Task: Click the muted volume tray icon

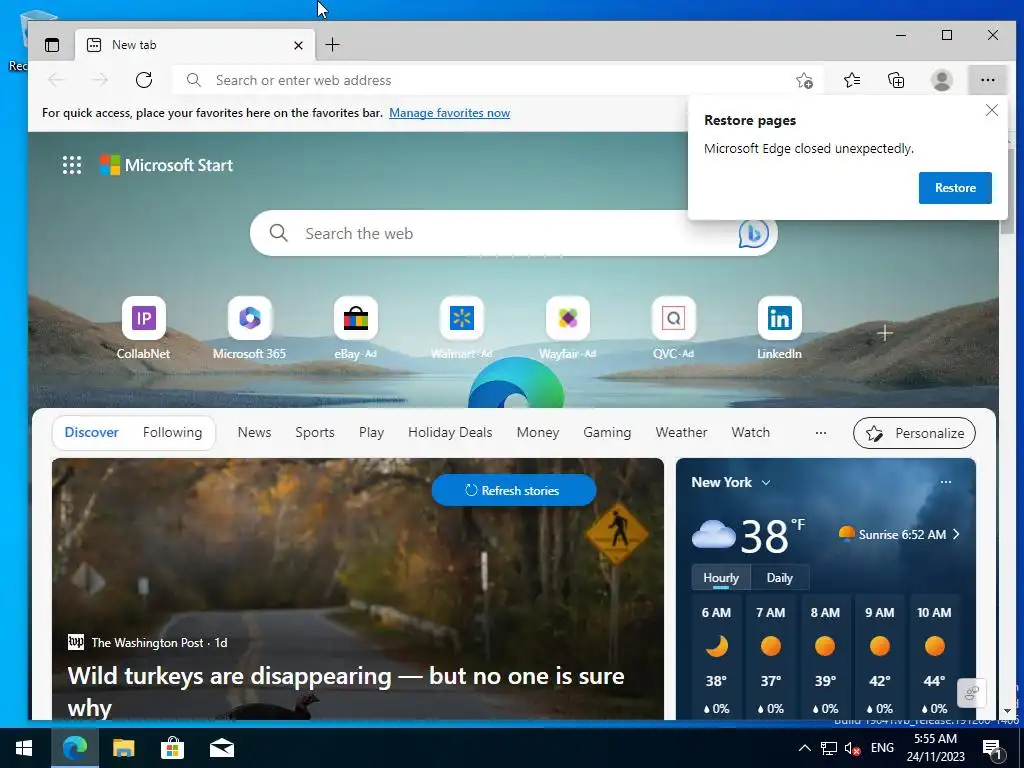Action: tap(852, 748)
